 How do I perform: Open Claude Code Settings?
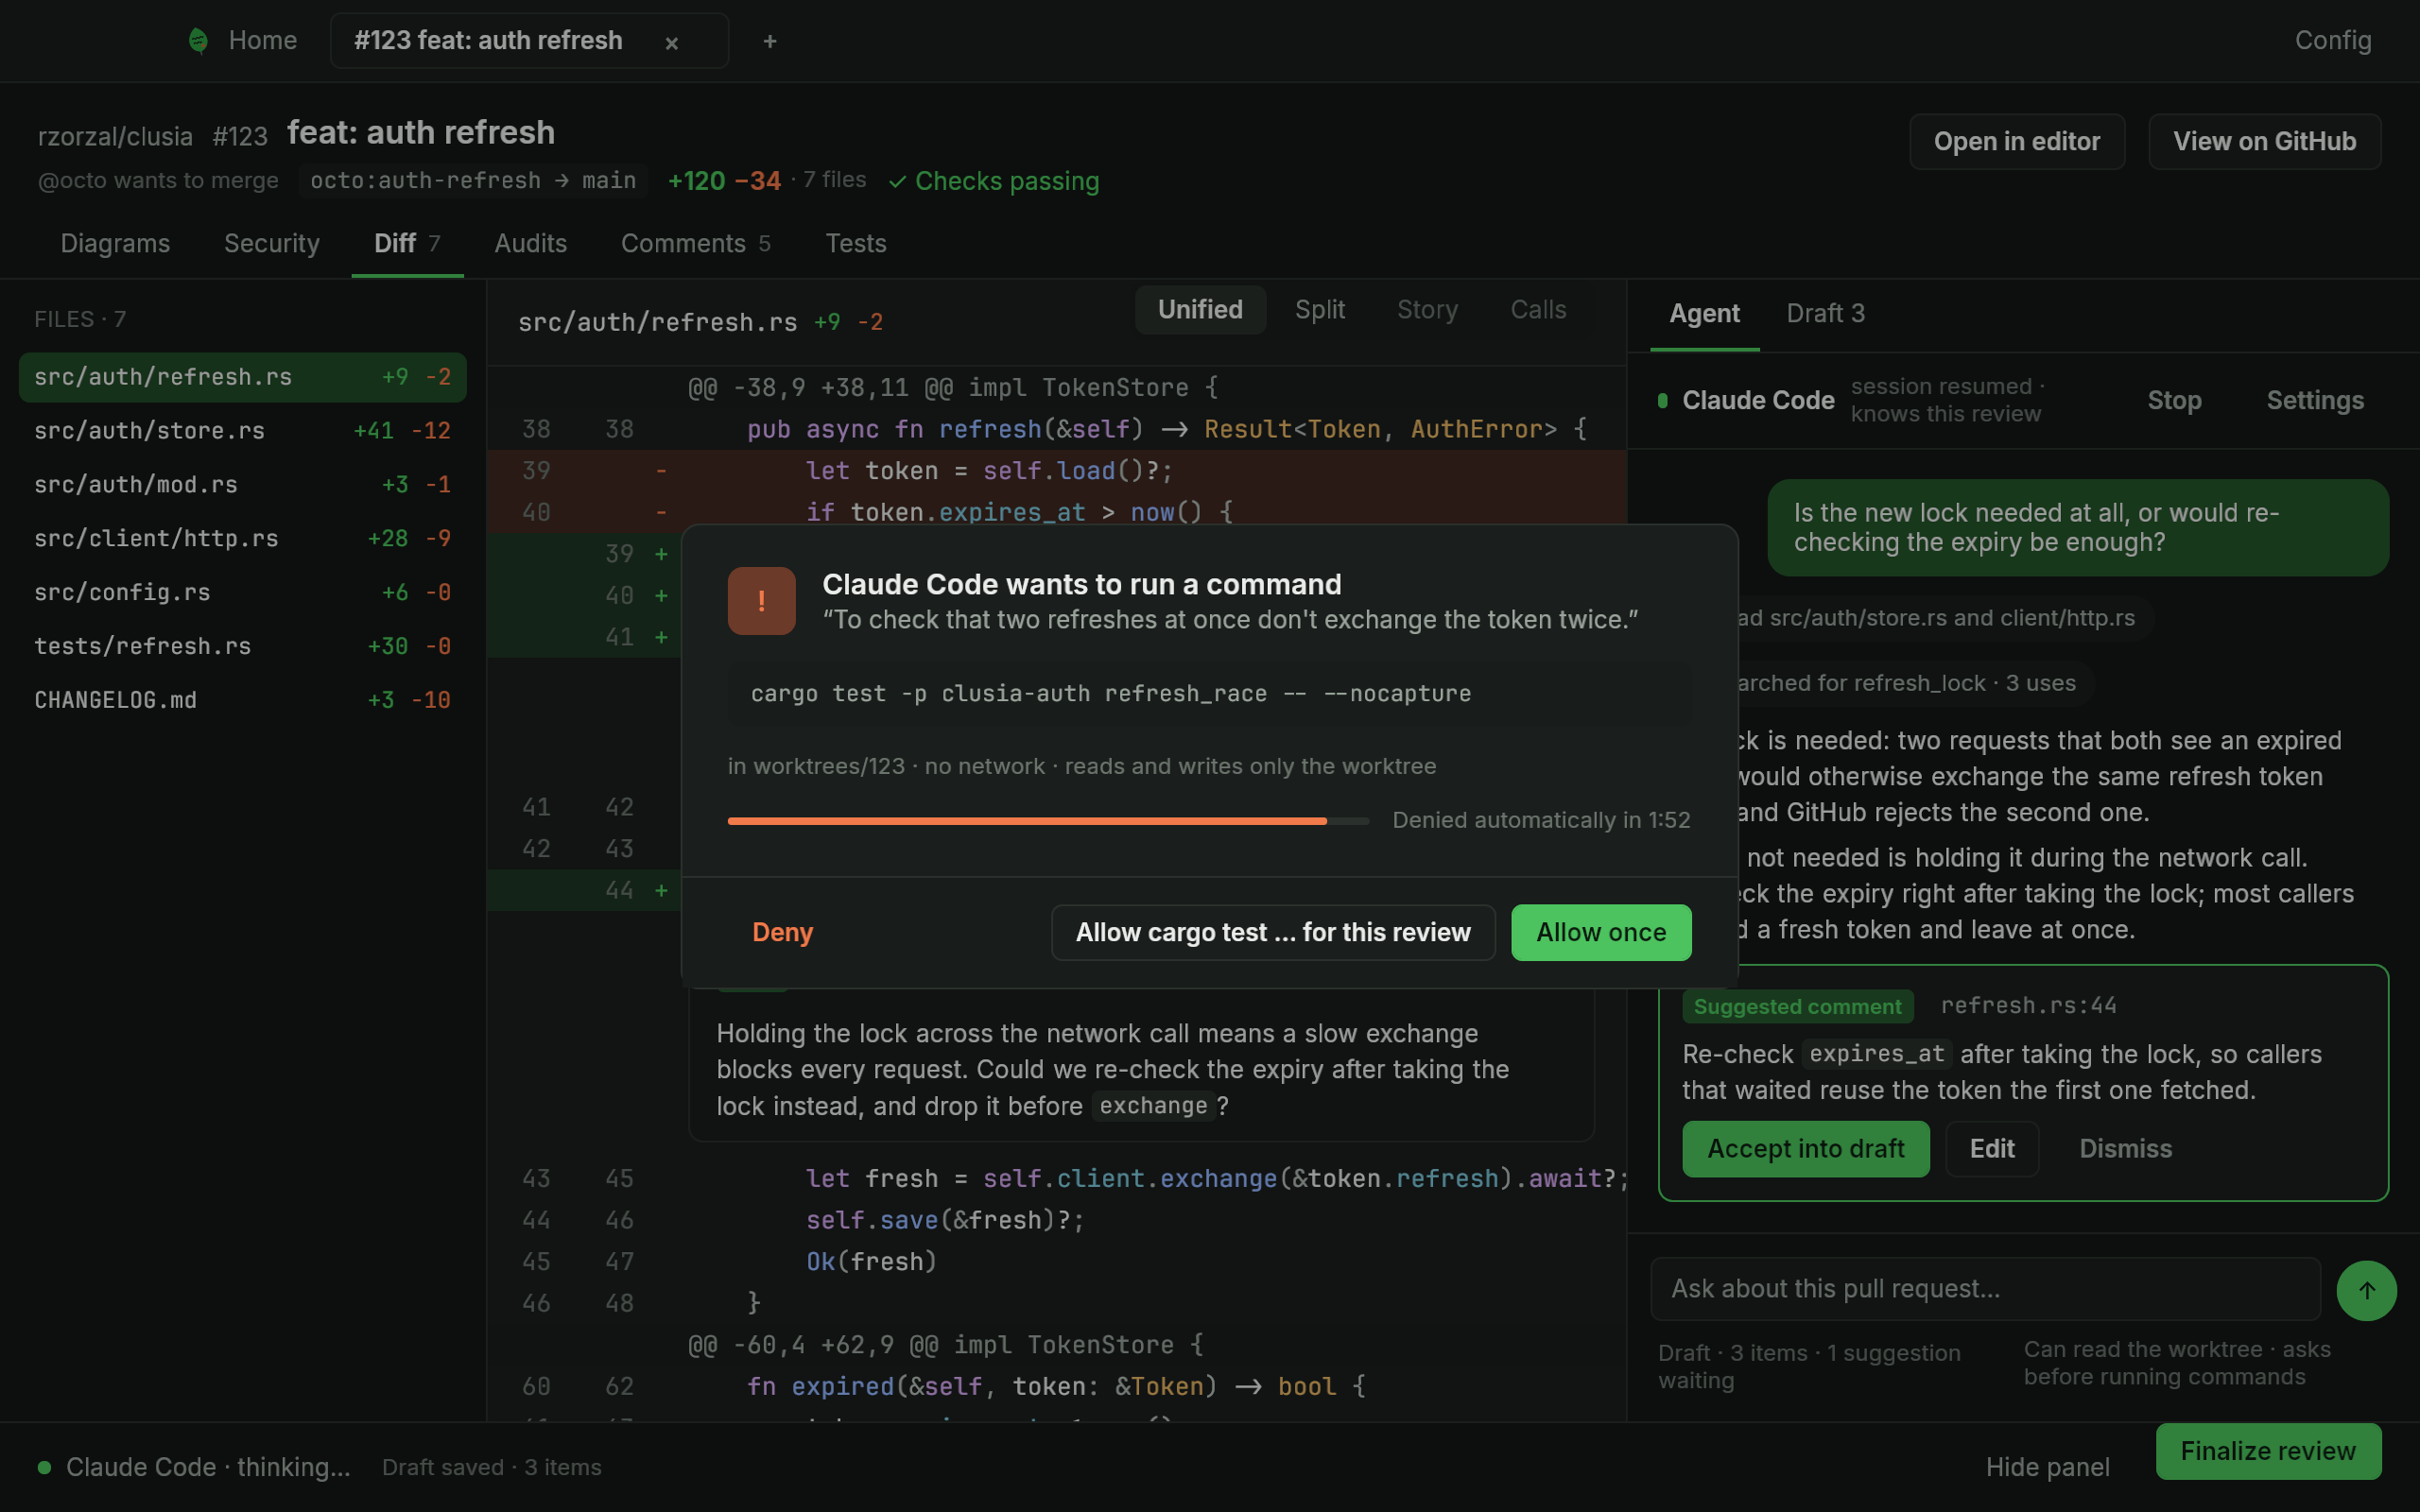(2315, 400)
